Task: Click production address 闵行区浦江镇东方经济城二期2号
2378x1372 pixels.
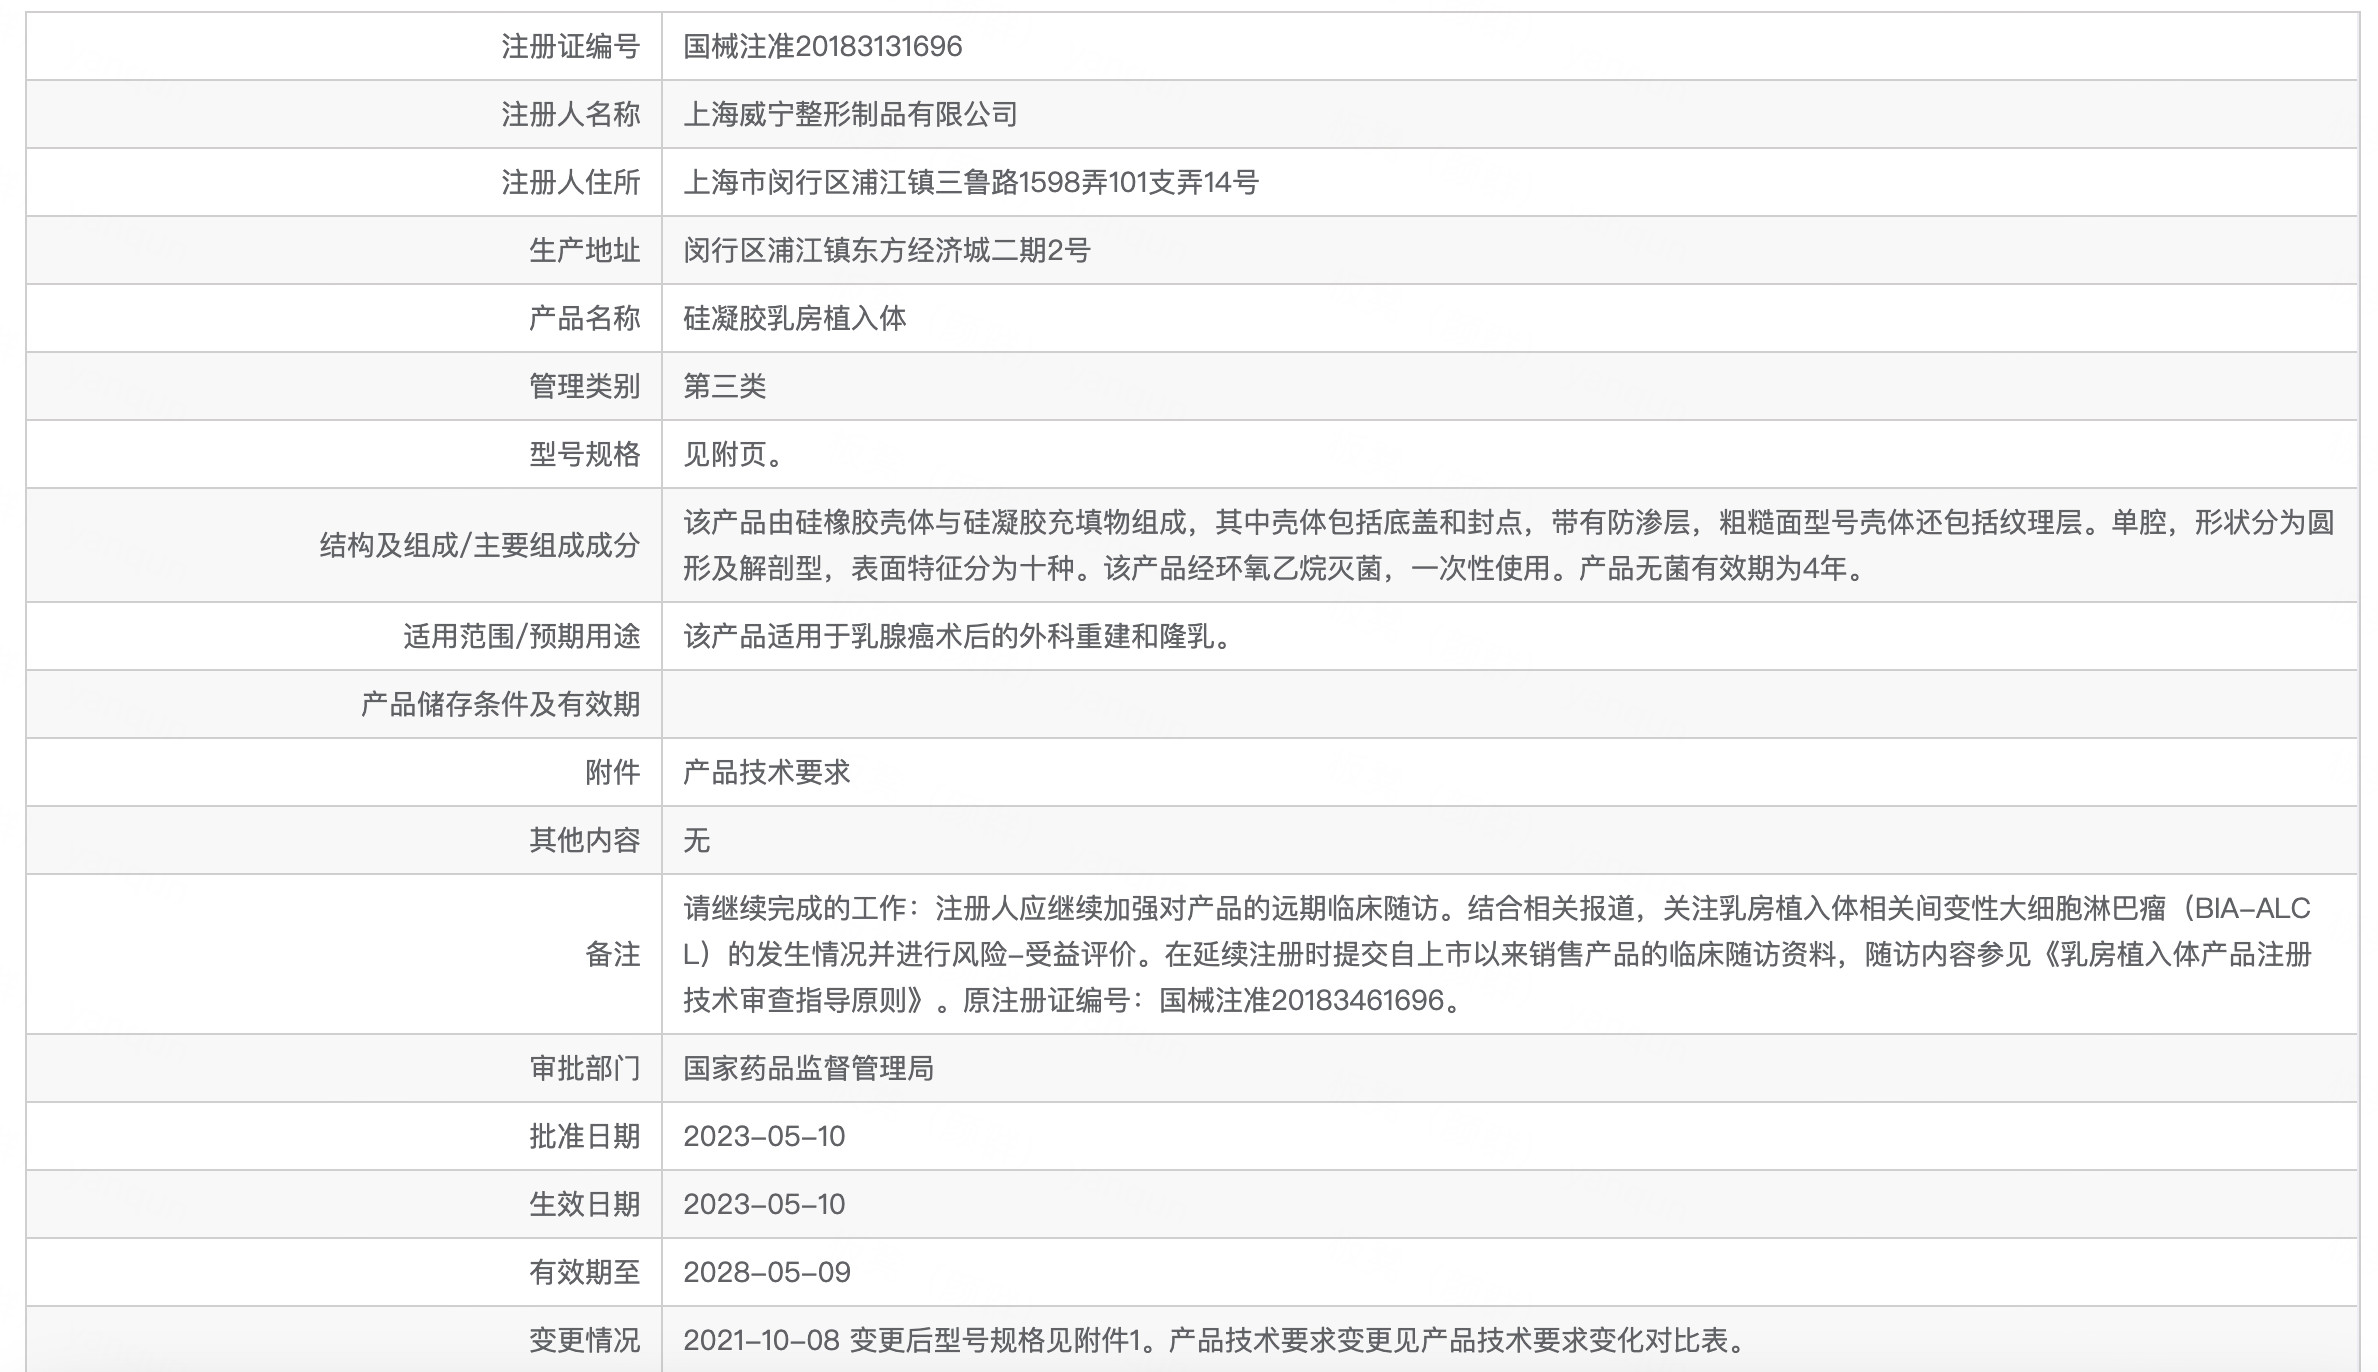Action: pos(886,251)
